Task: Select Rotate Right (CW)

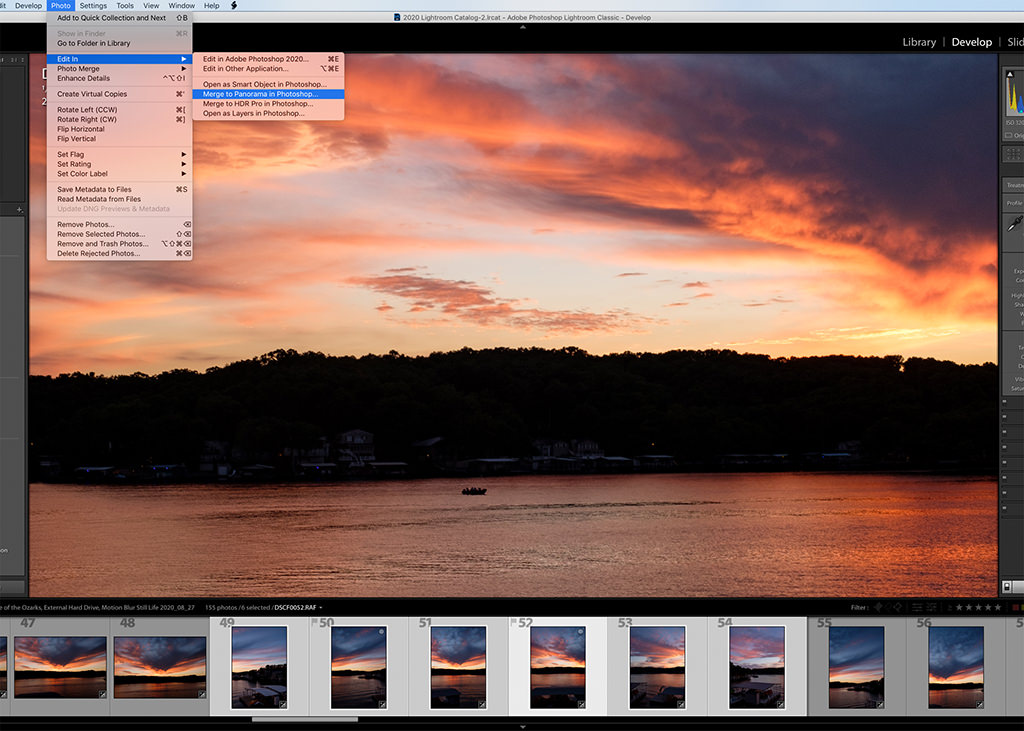Action: pyautogui.click(x=120, y=120)
